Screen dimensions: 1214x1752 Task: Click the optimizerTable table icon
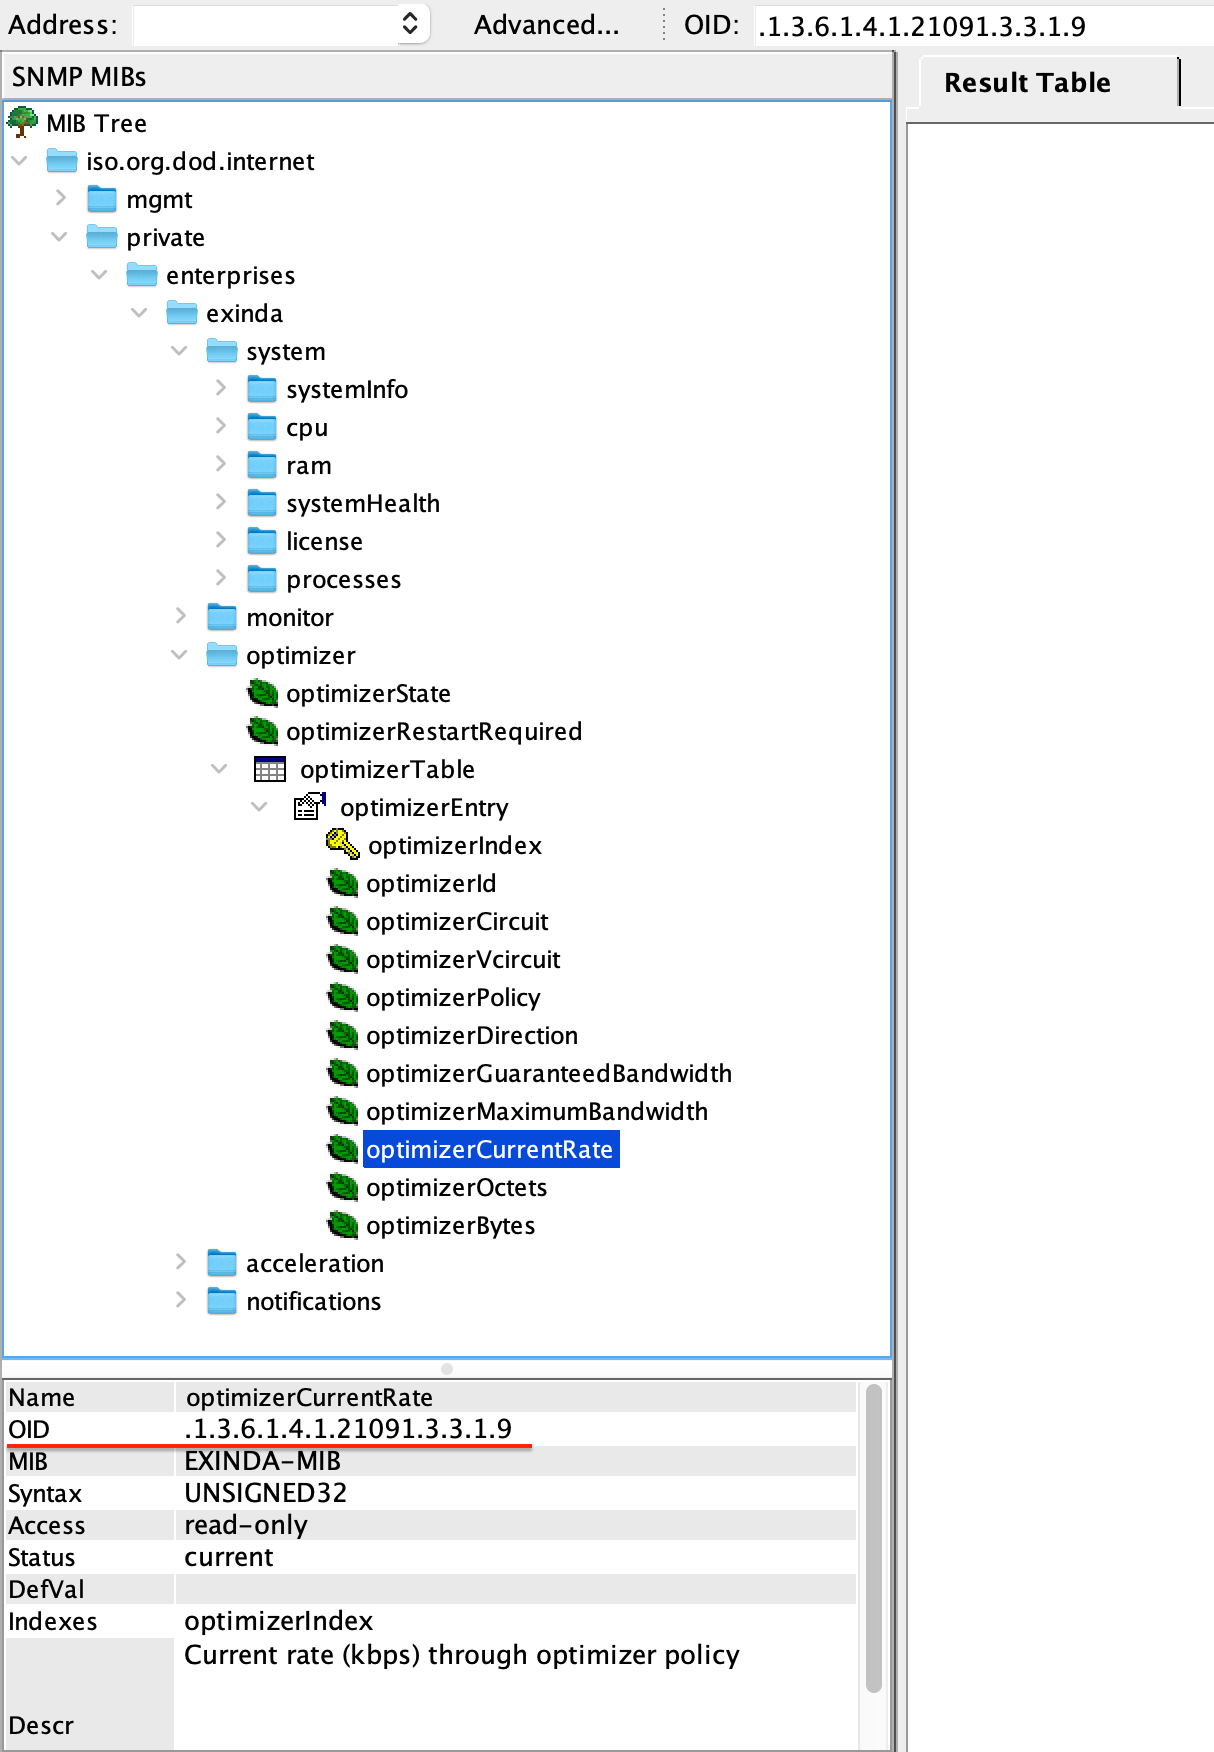270,769
